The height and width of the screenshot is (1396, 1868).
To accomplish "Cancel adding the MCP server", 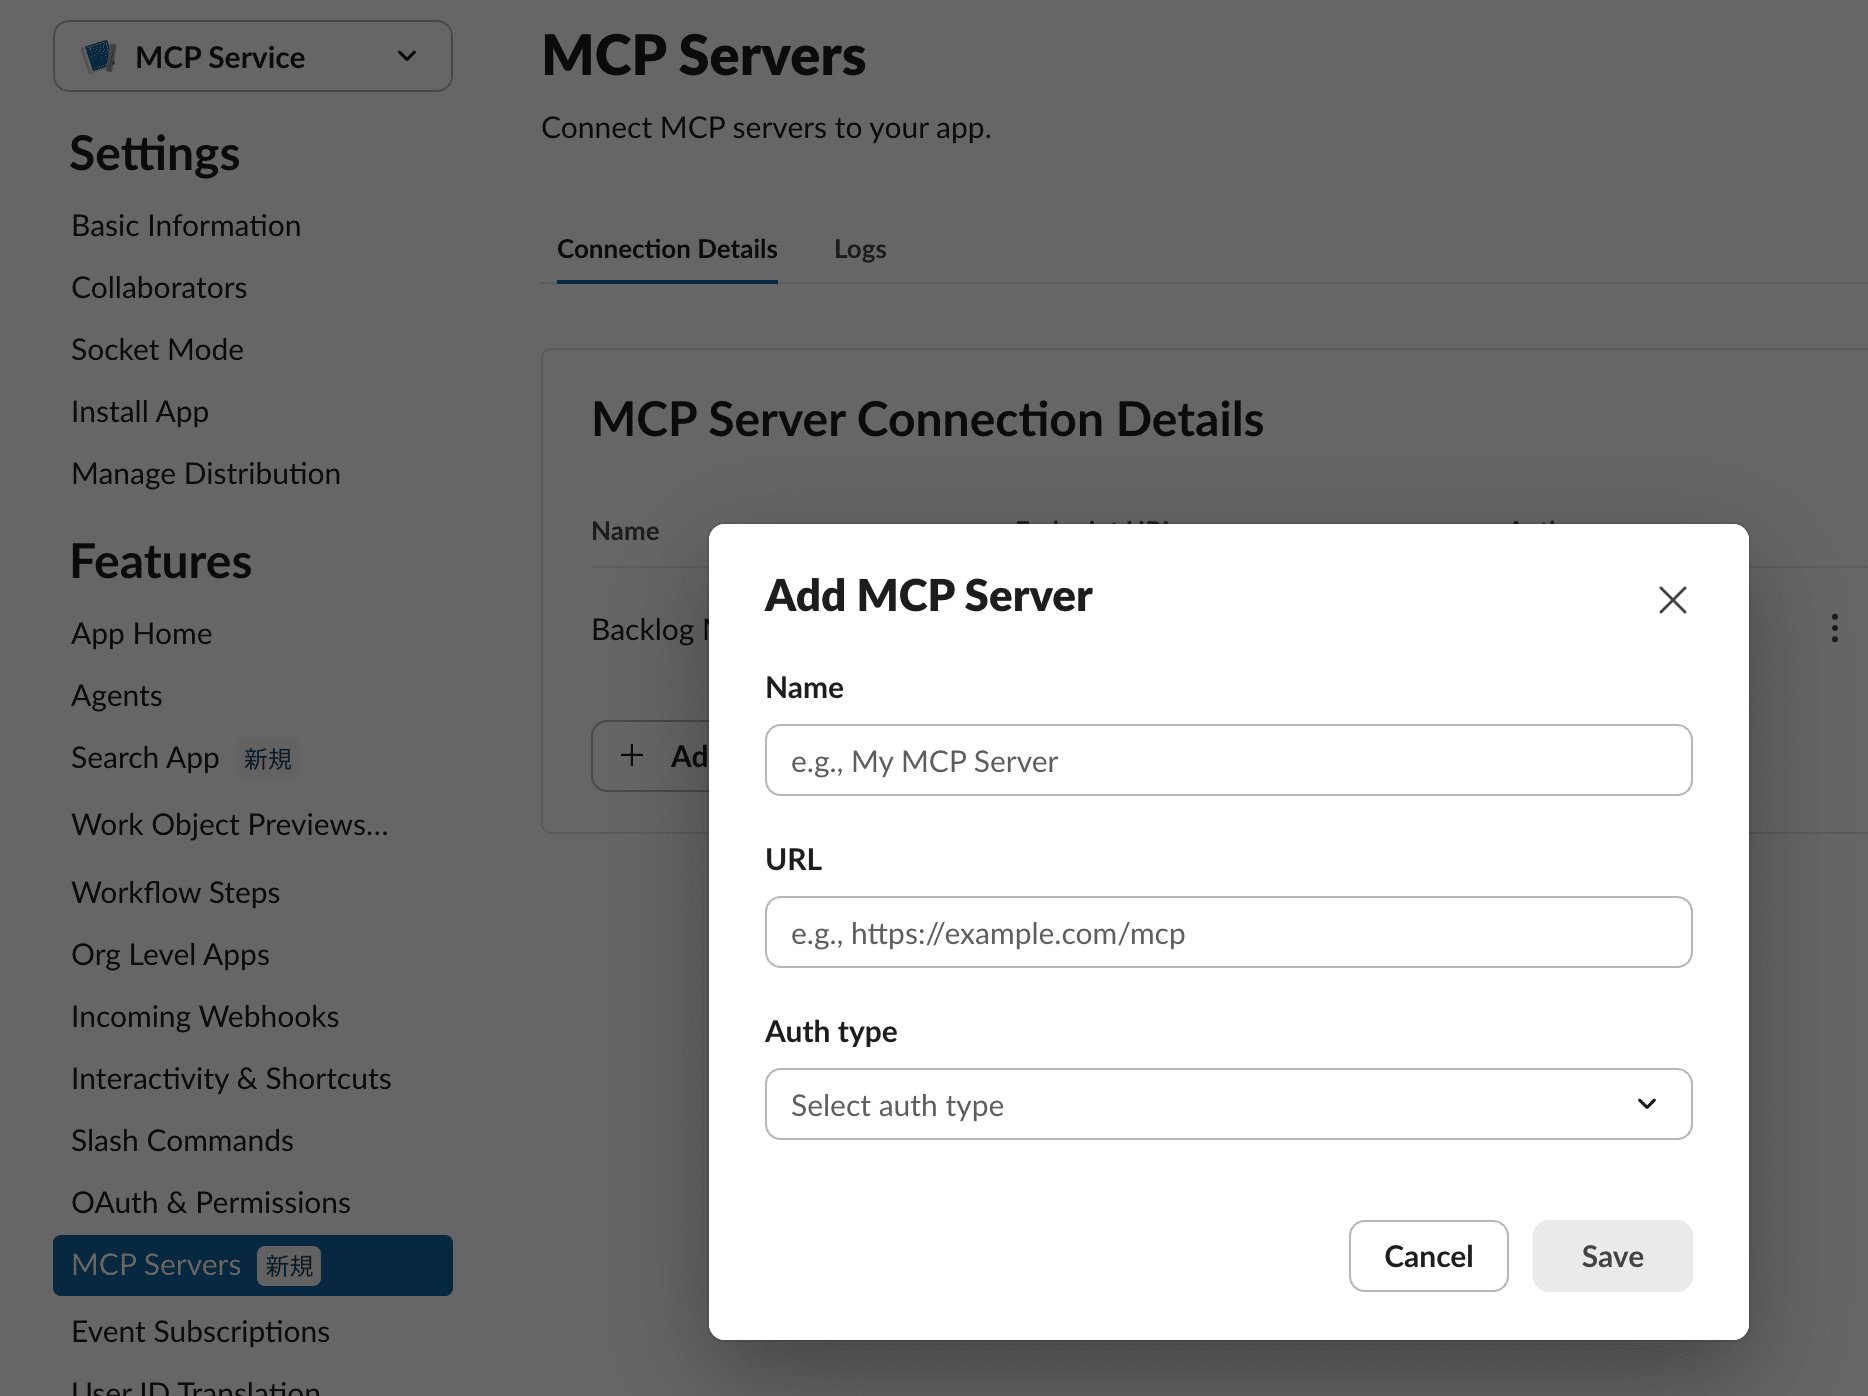I will pyautogui.click(x=1428, y=1256).
